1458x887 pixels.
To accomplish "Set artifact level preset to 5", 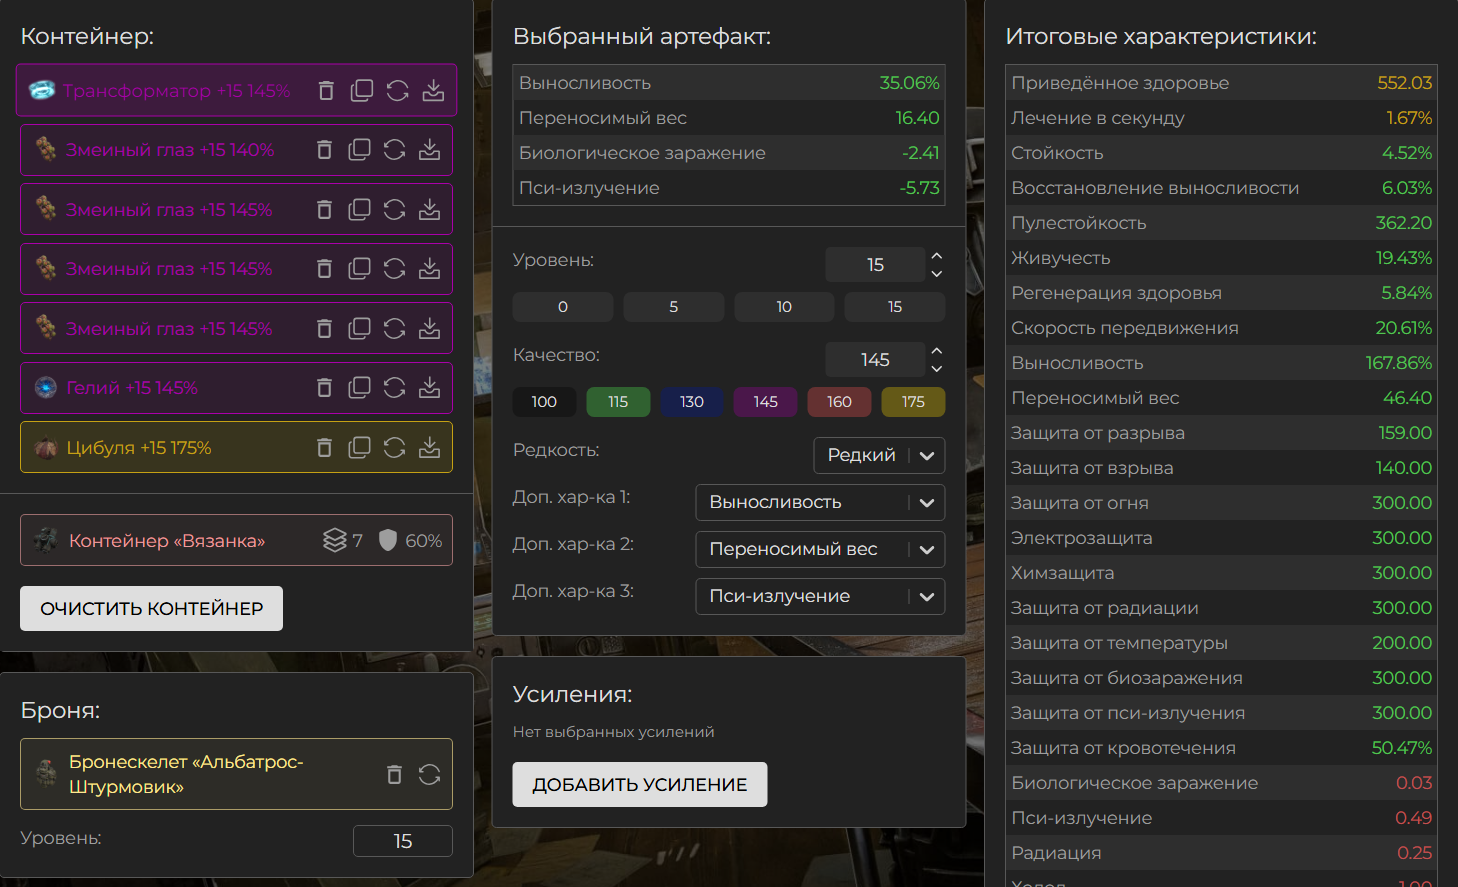I will point(673,307).
